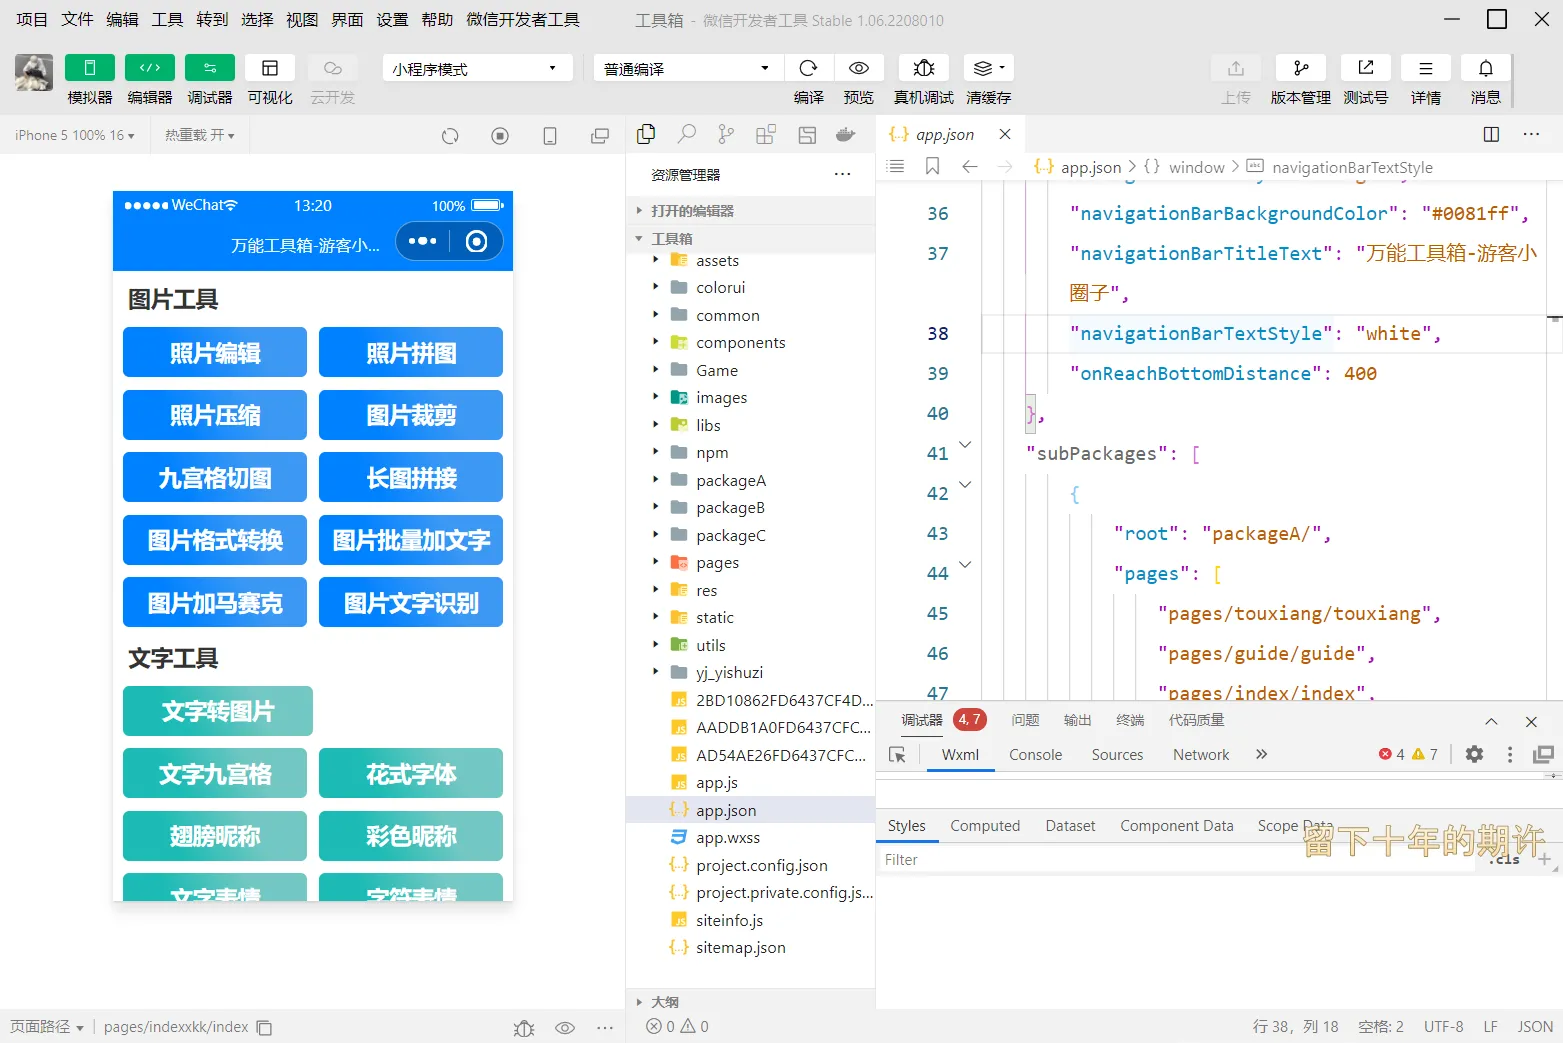Navigate back in the editor
Image resolution: width=1563 pixels, height=1043 pixels.
pos(969,166)
